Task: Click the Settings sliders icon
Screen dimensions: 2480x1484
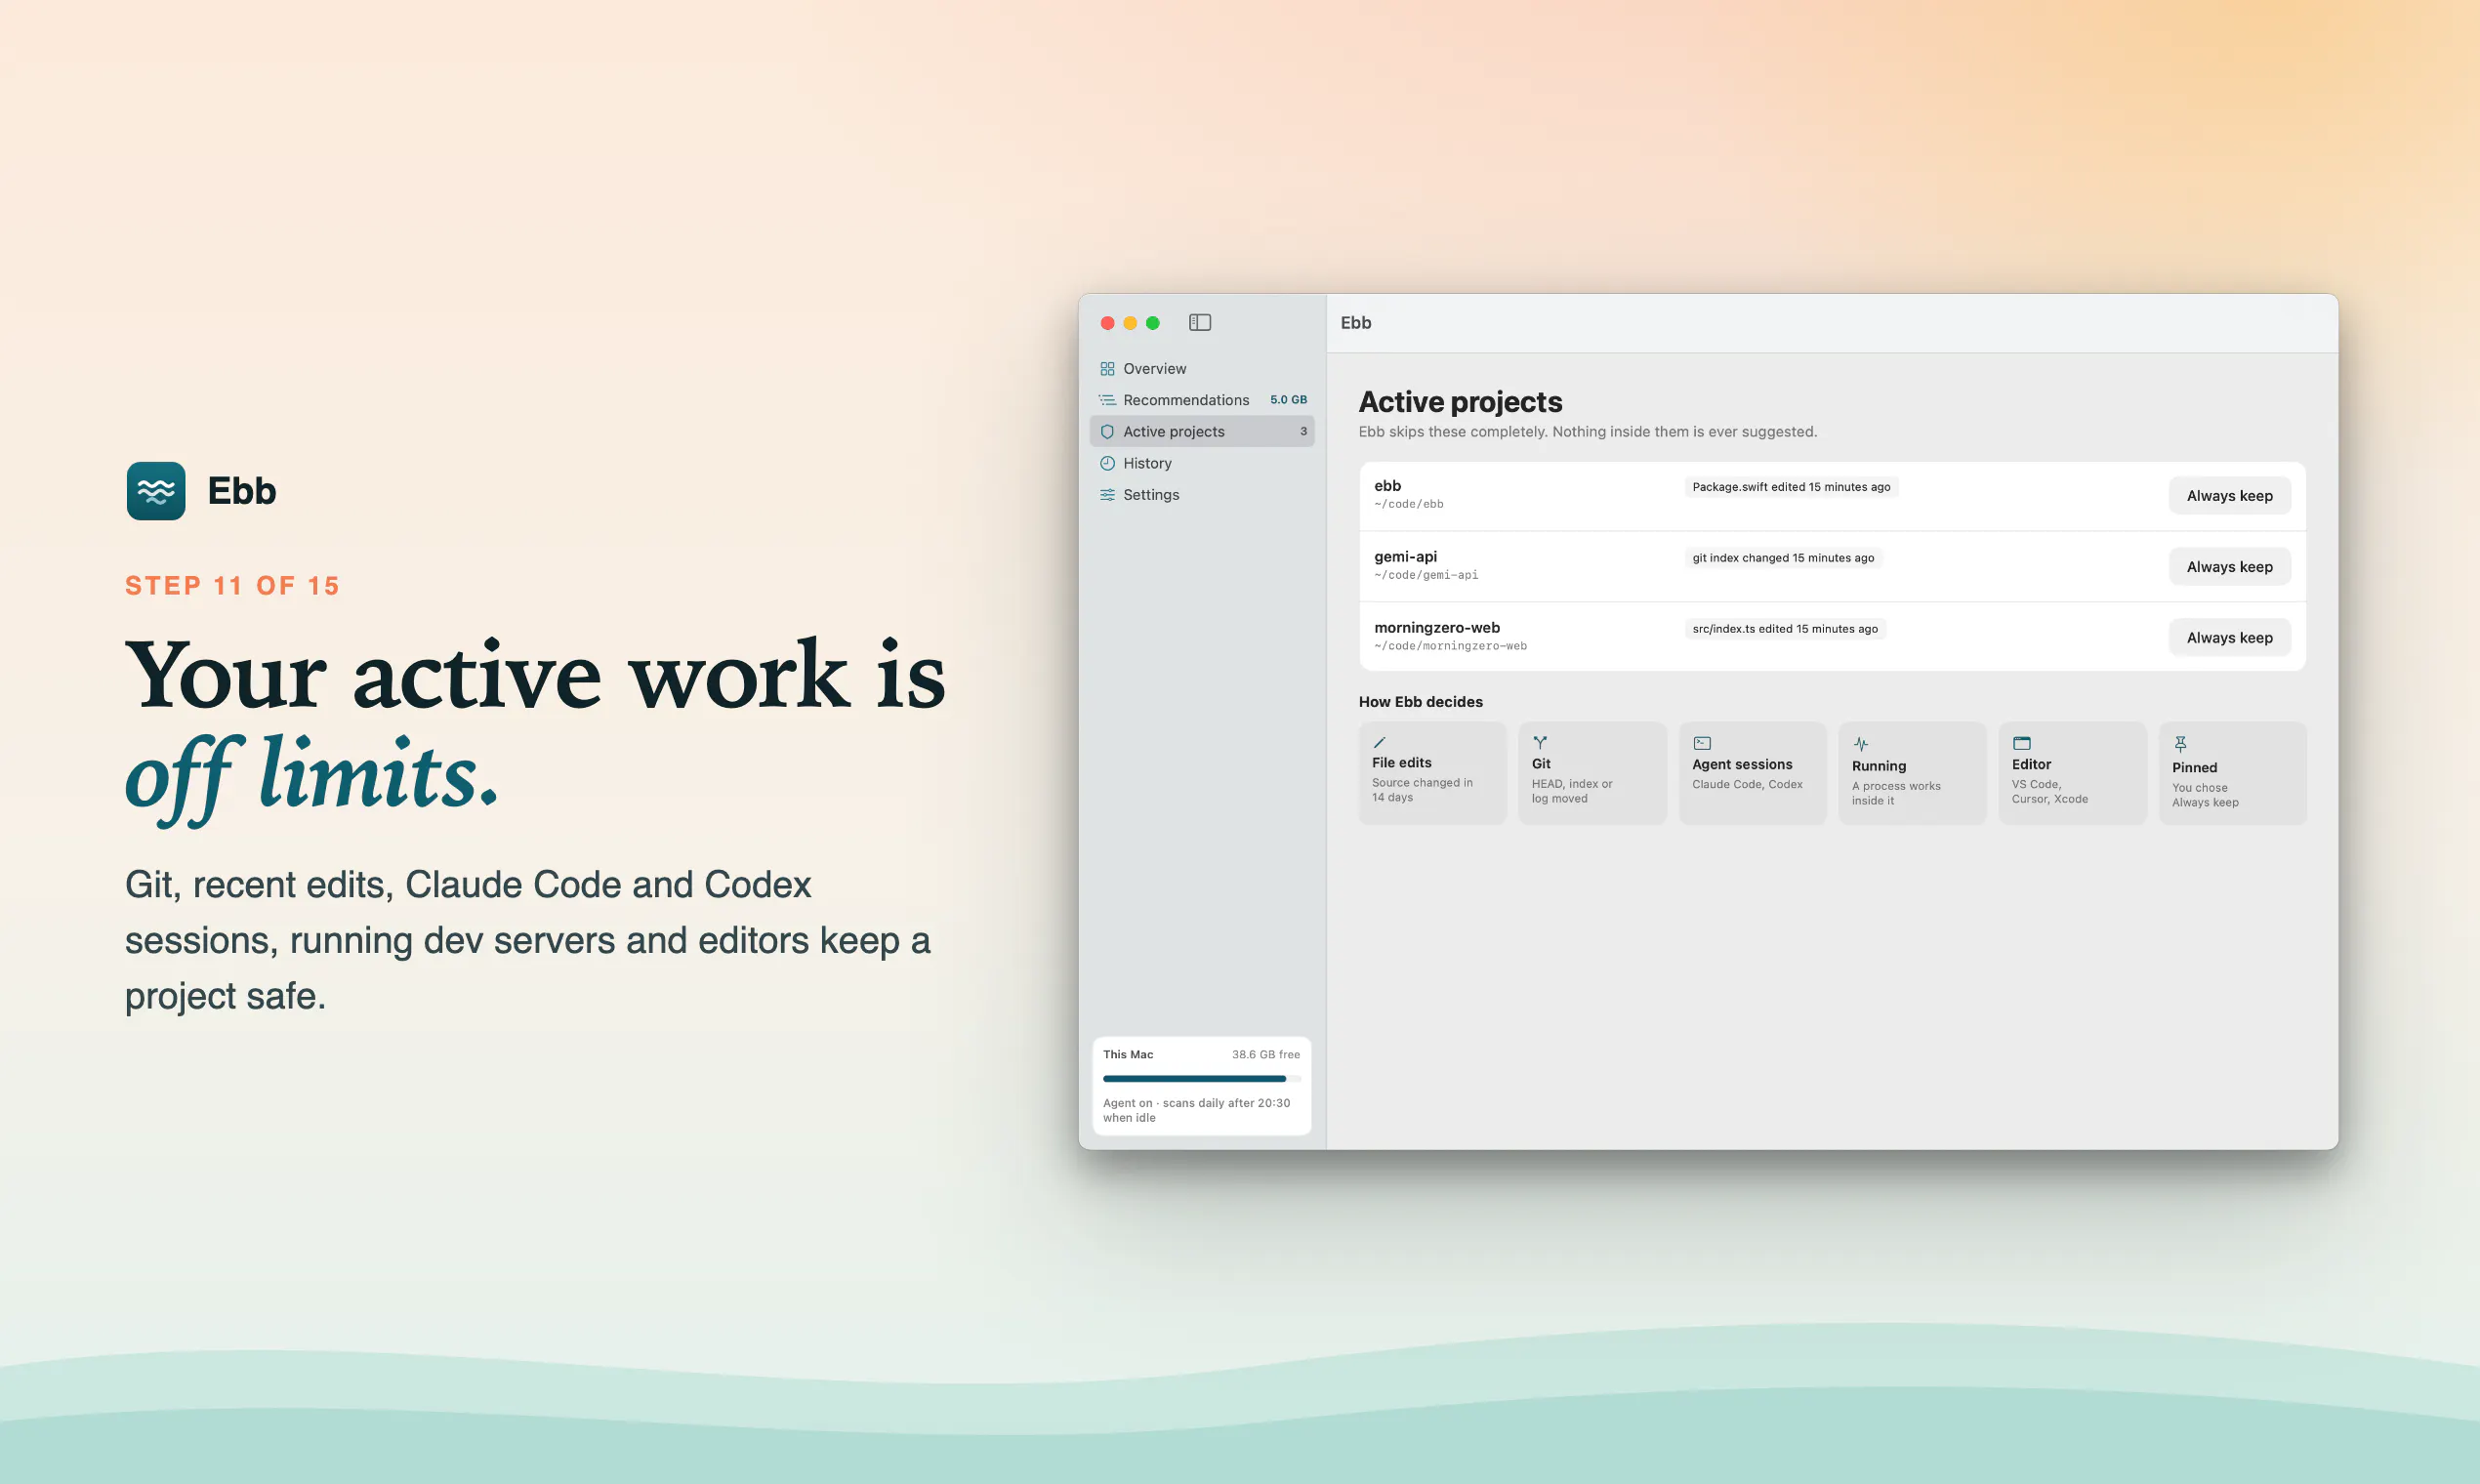Action: [x=1107, y=495]
